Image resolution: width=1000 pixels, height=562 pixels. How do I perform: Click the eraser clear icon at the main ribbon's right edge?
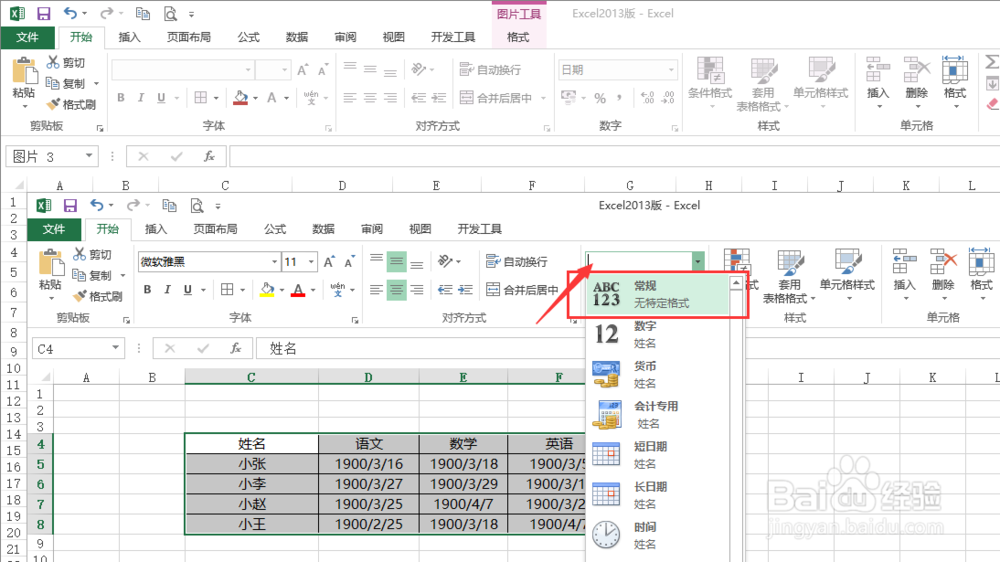(x=992, y=104)
